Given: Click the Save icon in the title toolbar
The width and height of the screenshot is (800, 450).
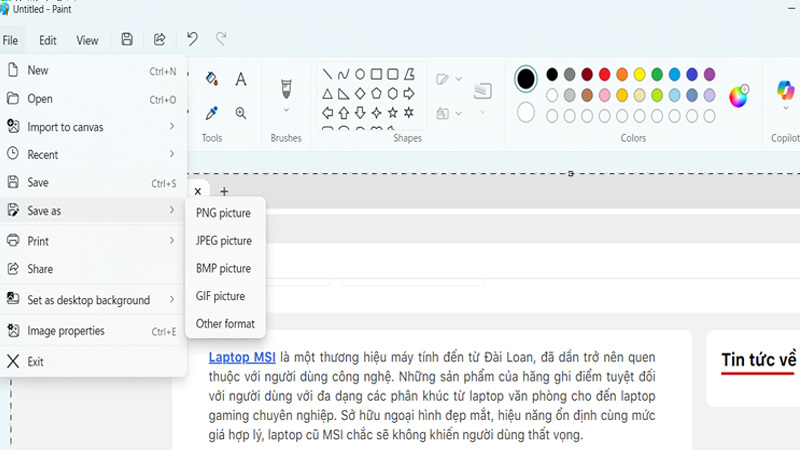Looking at the screenshot, I should click(x=127, y=39).
